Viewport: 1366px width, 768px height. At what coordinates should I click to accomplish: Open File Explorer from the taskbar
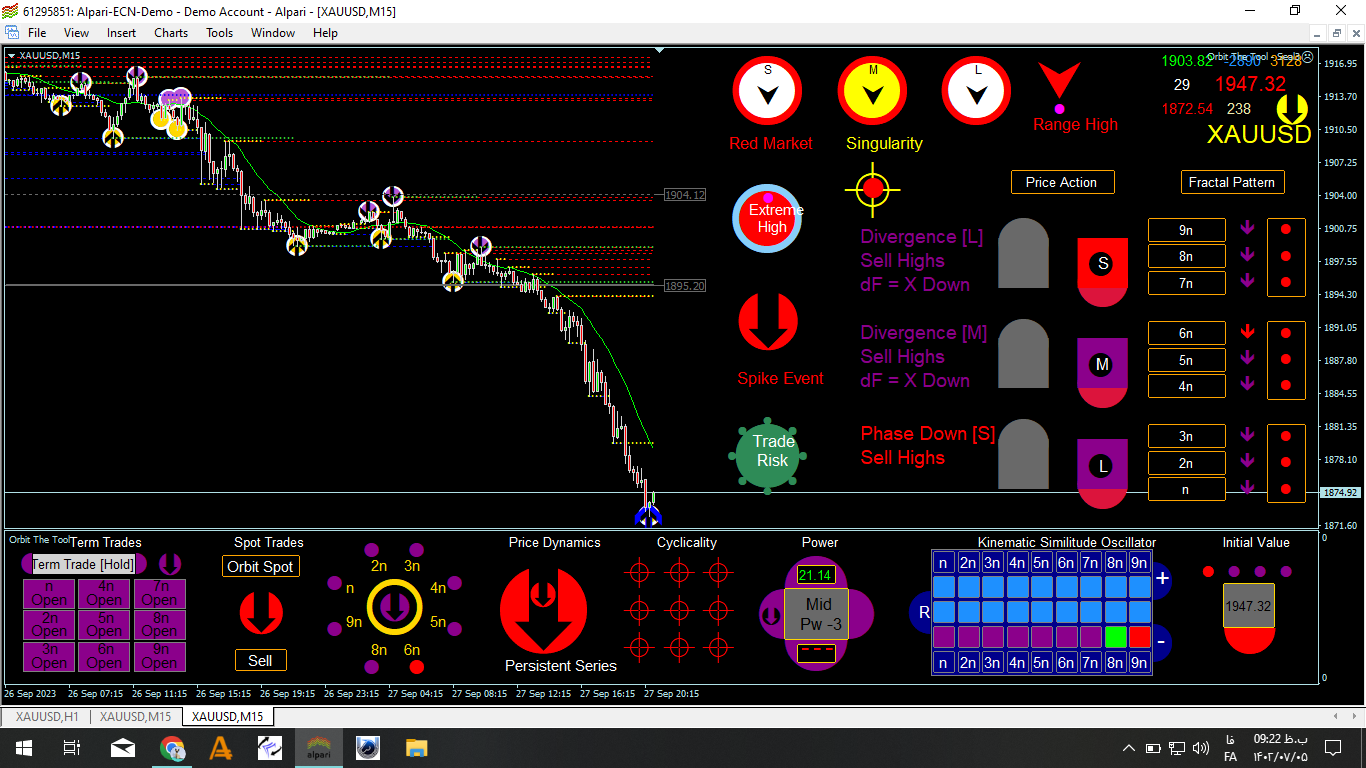pos(417,748)
